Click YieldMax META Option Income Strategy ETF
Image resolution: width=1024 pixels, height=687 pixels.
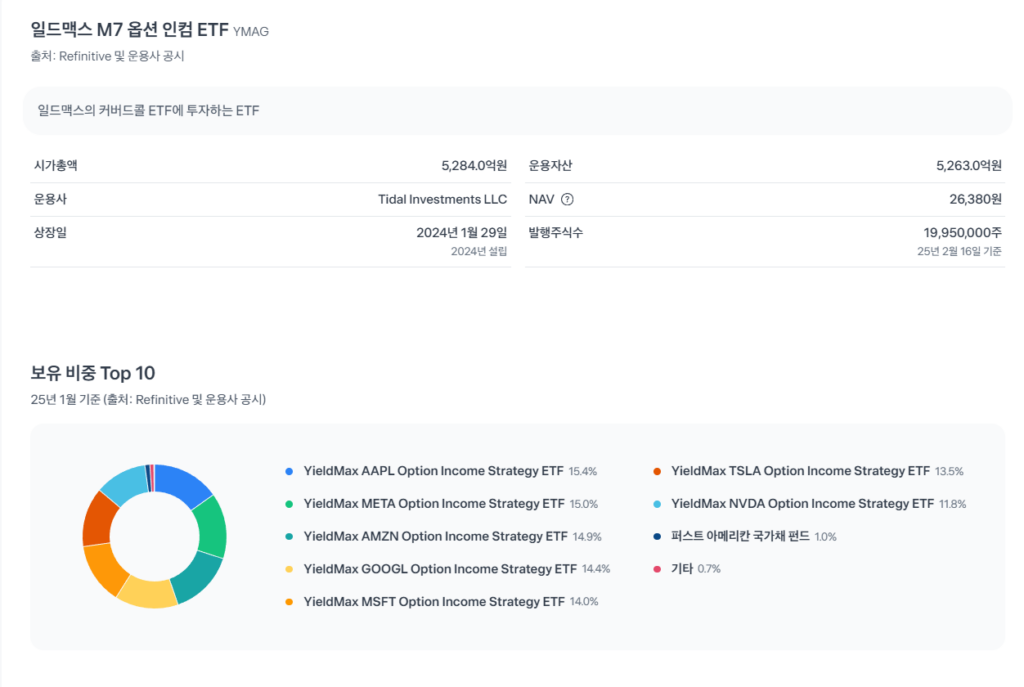[x=434, y=503]
